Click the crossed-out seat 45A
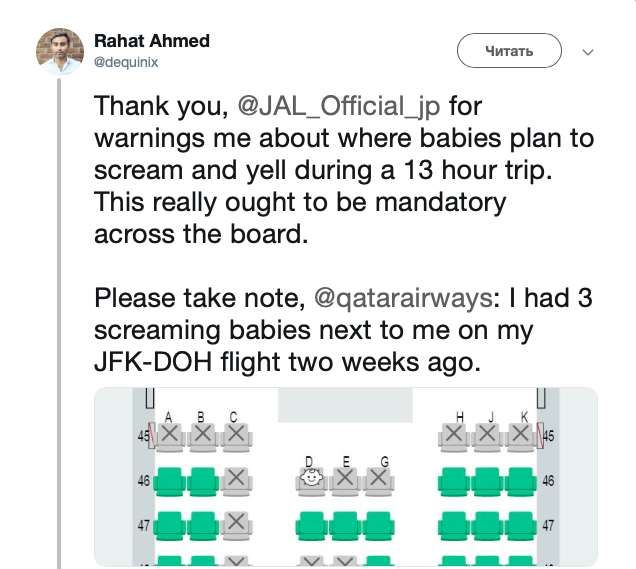 coord(170,435)
